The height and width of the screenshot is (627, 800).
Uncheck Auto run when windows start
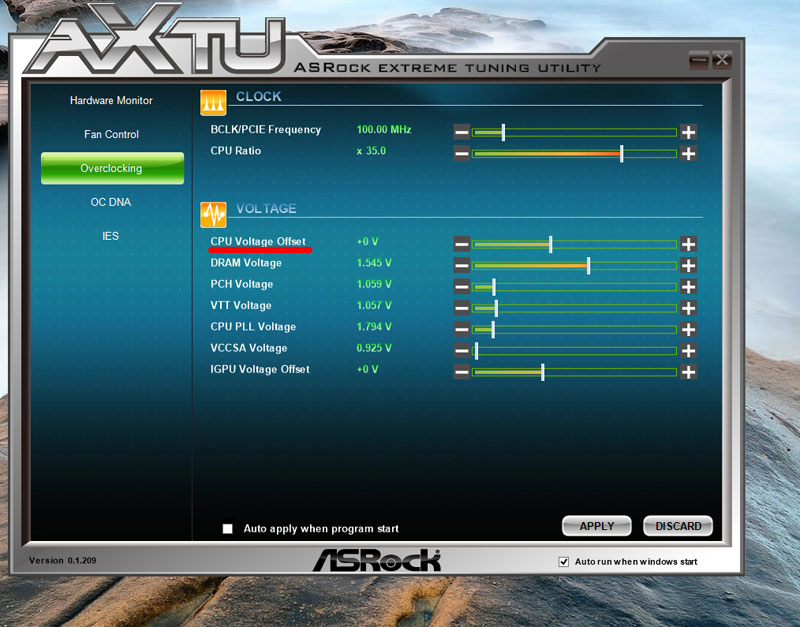[563, 562]
